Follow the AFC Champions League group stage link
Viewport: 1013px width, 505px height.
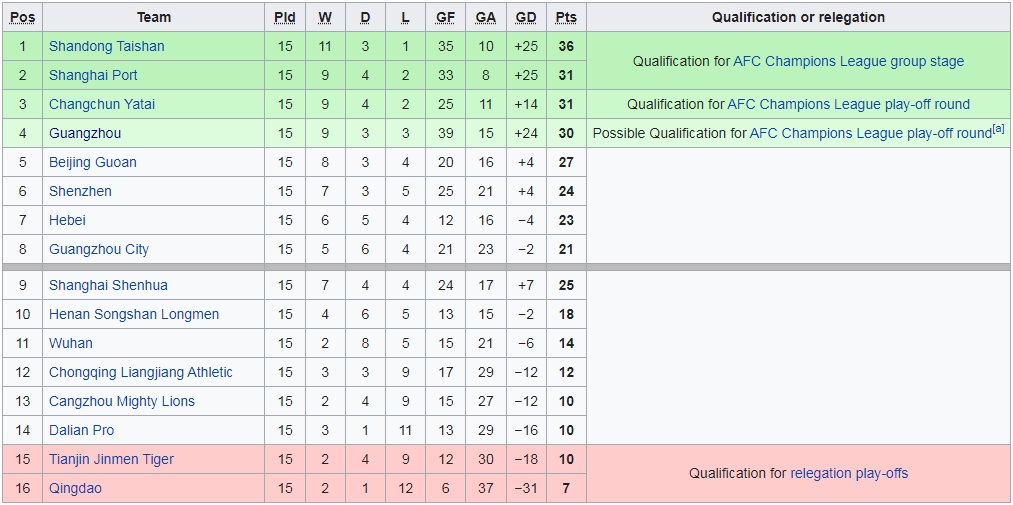(x=848, y=61)
